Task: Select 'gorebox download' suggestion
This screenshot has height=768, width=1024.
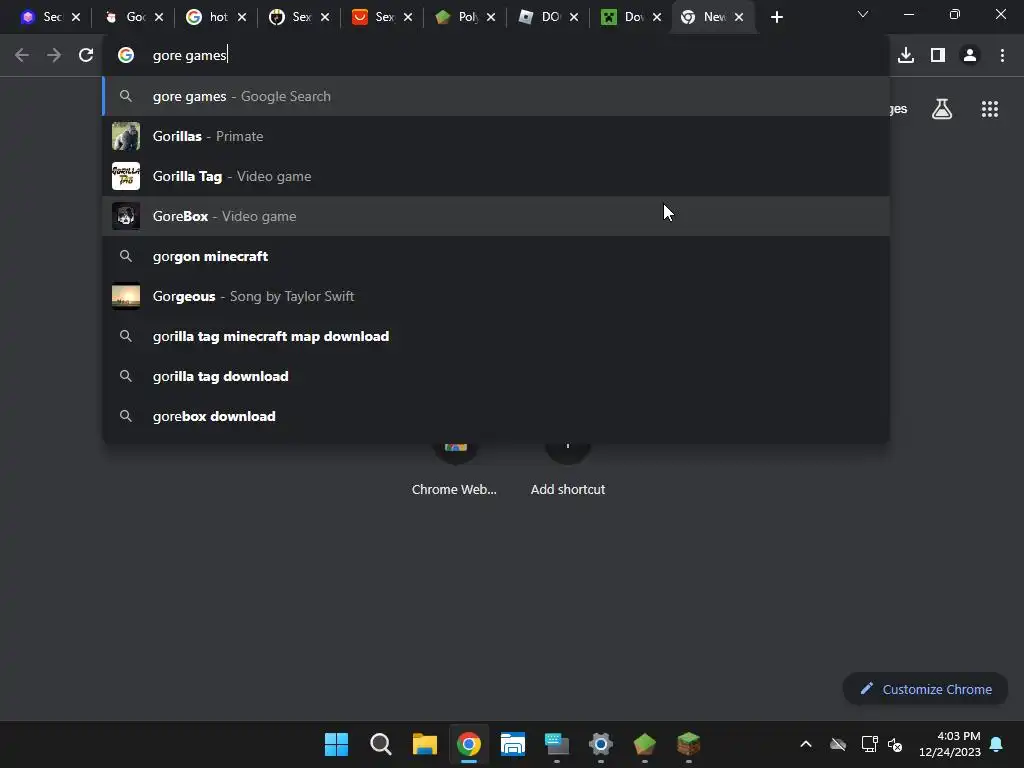Action: [496, 416]
